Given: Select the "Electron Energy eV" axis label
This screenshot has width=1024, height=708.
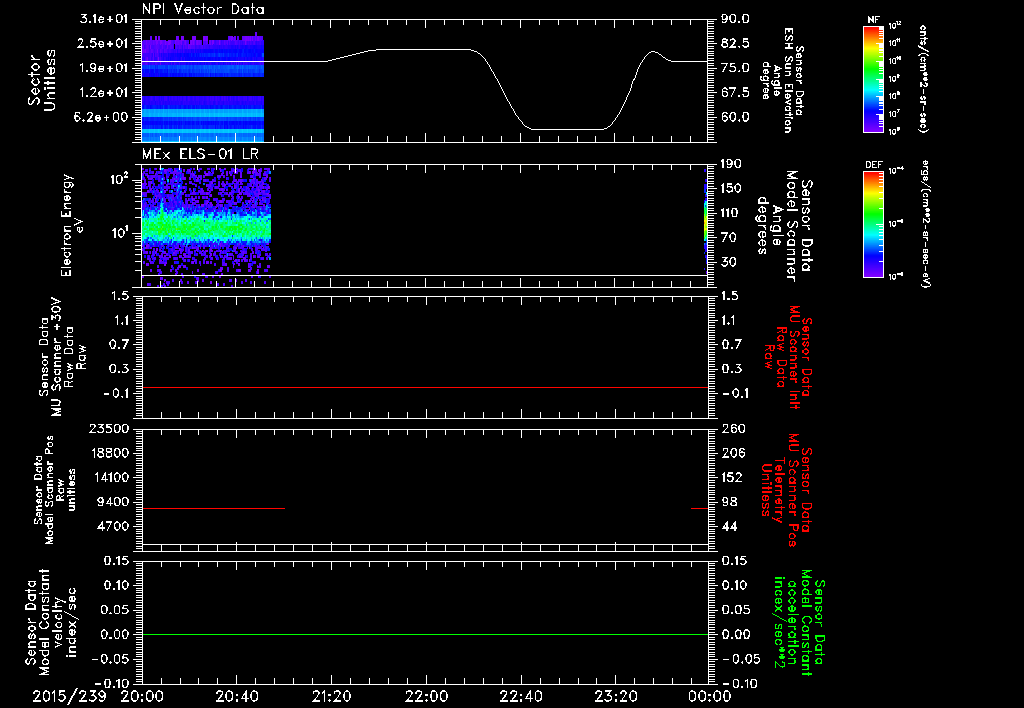Looking at the screenshot, I should (72, 225).
